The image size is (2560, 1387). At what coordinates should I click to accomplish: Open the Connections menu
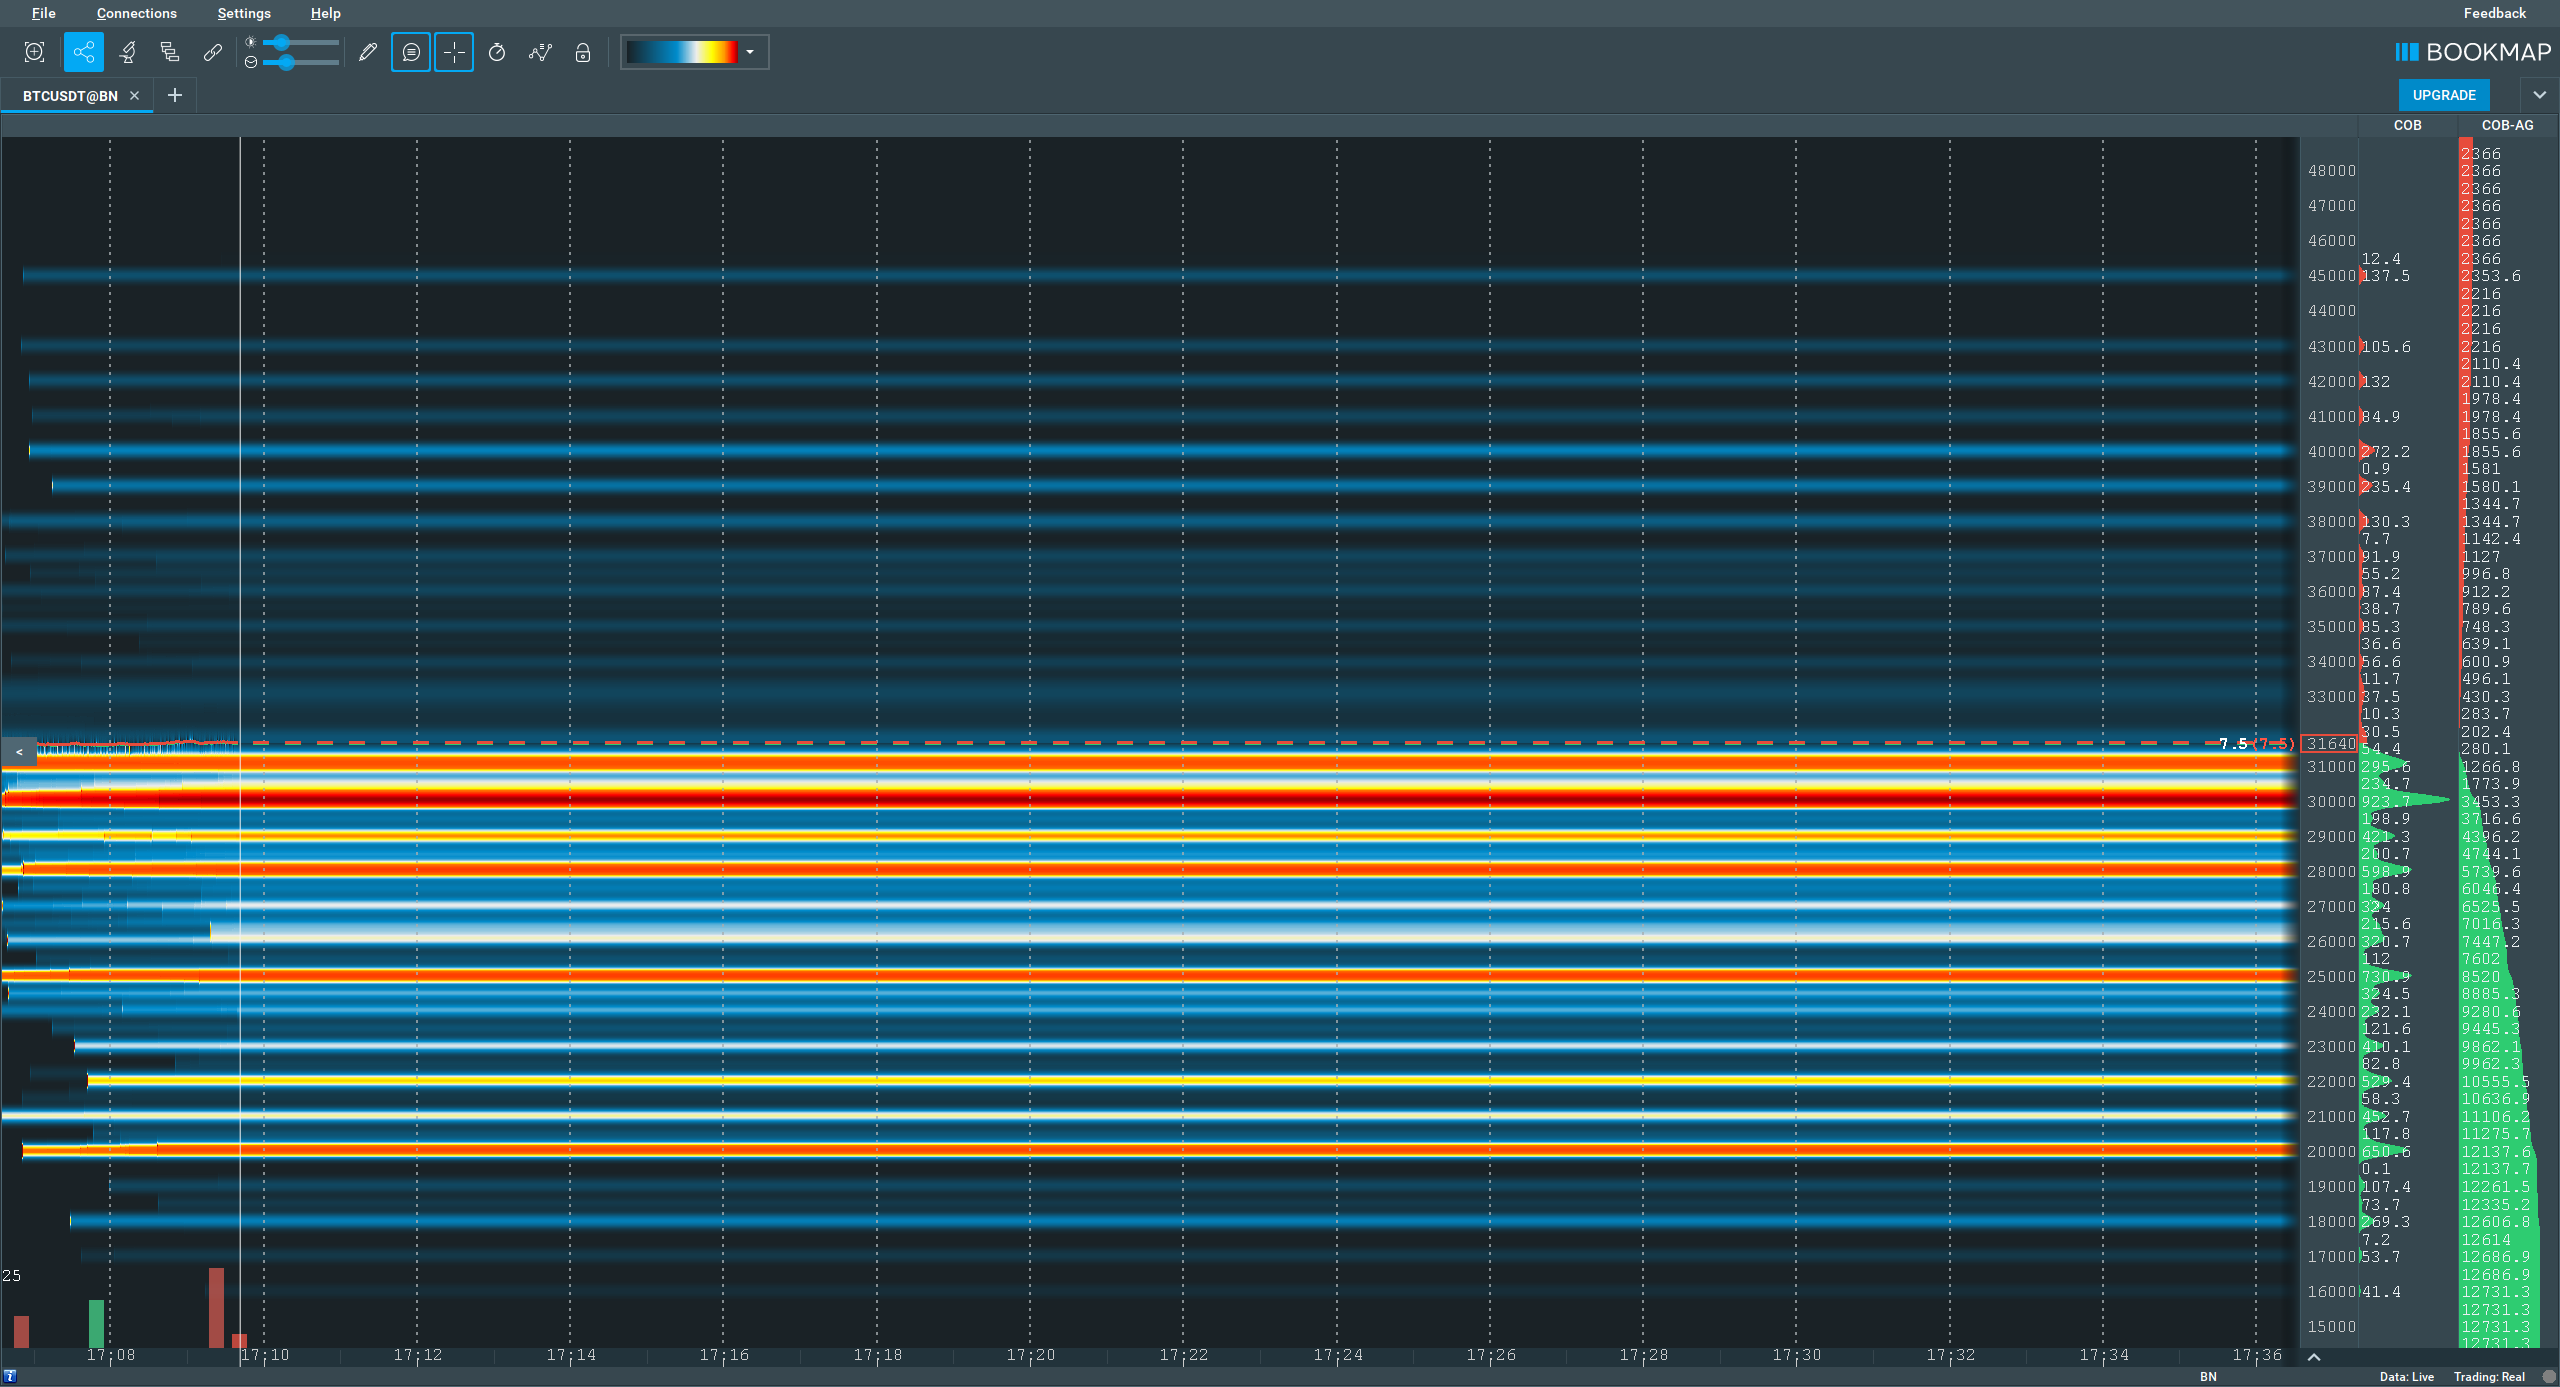(137, 13)
